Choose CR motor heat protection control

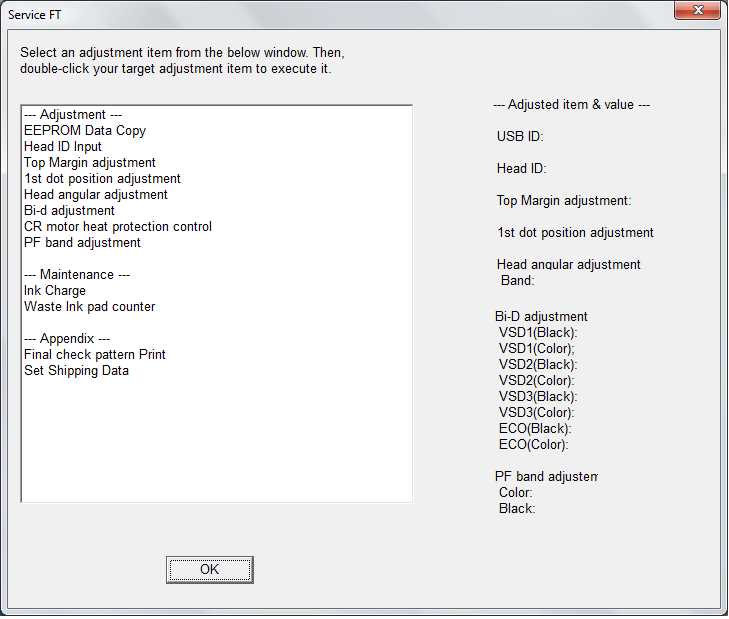click(118, 226)
